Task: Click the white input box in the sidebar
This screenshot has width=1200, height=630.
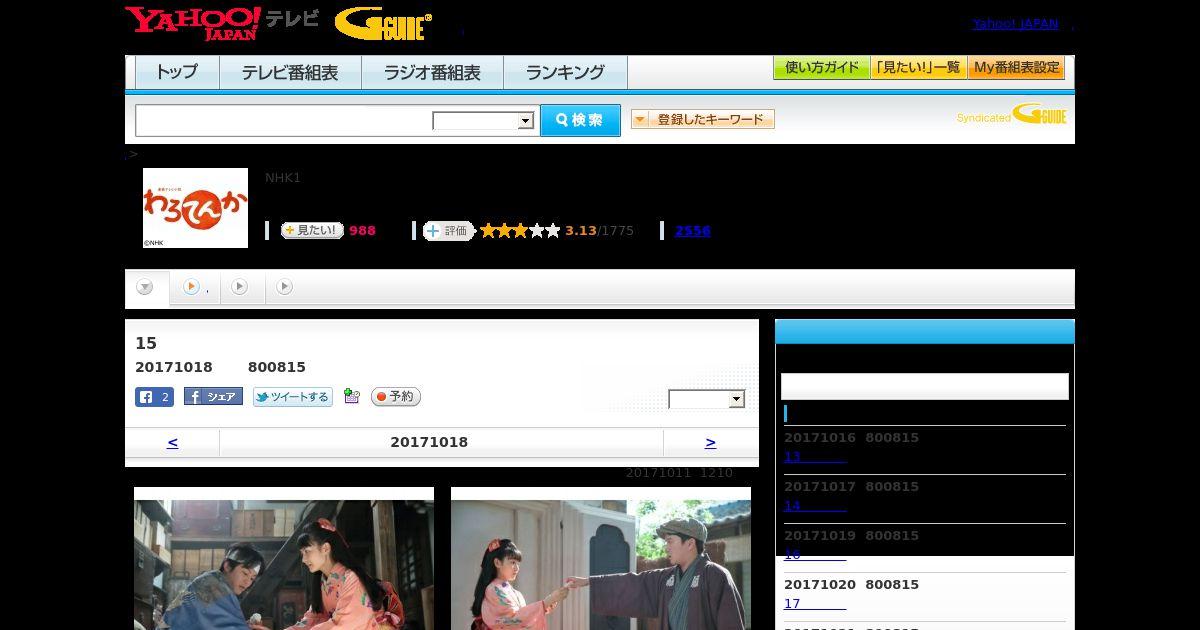Action: click(925, 387)
